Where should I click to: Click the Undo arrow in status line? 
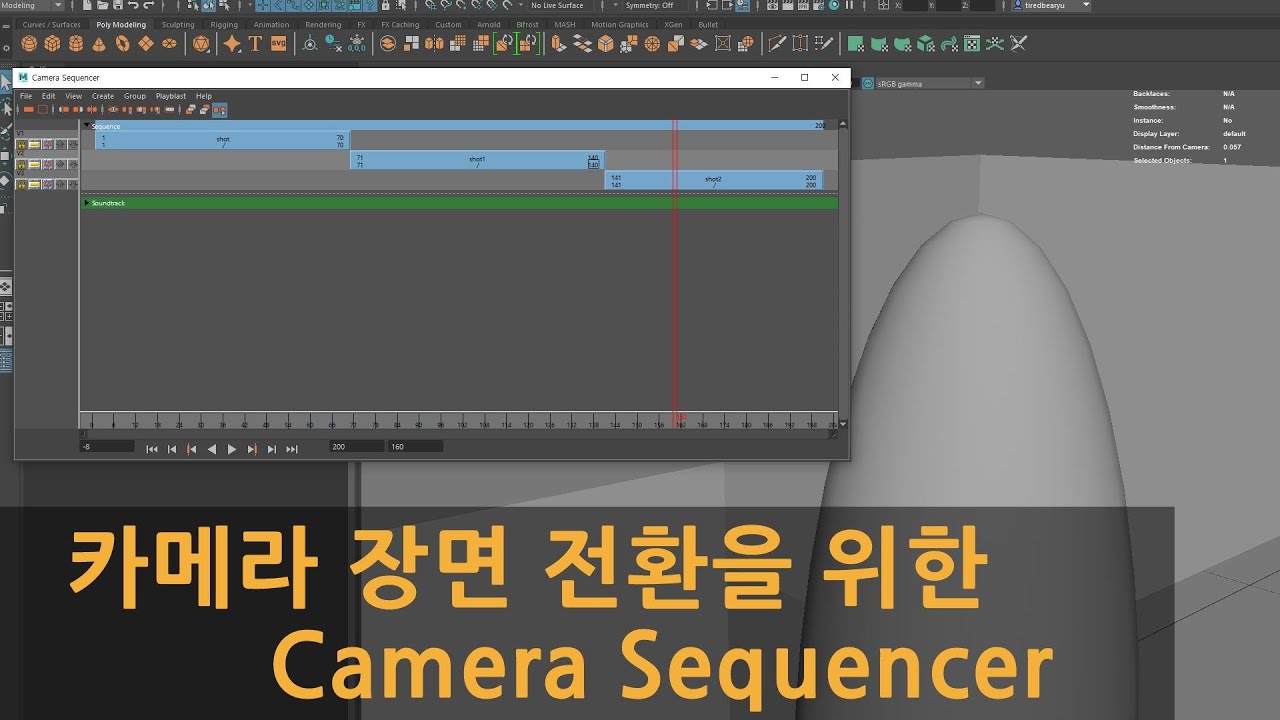(133, 5)
